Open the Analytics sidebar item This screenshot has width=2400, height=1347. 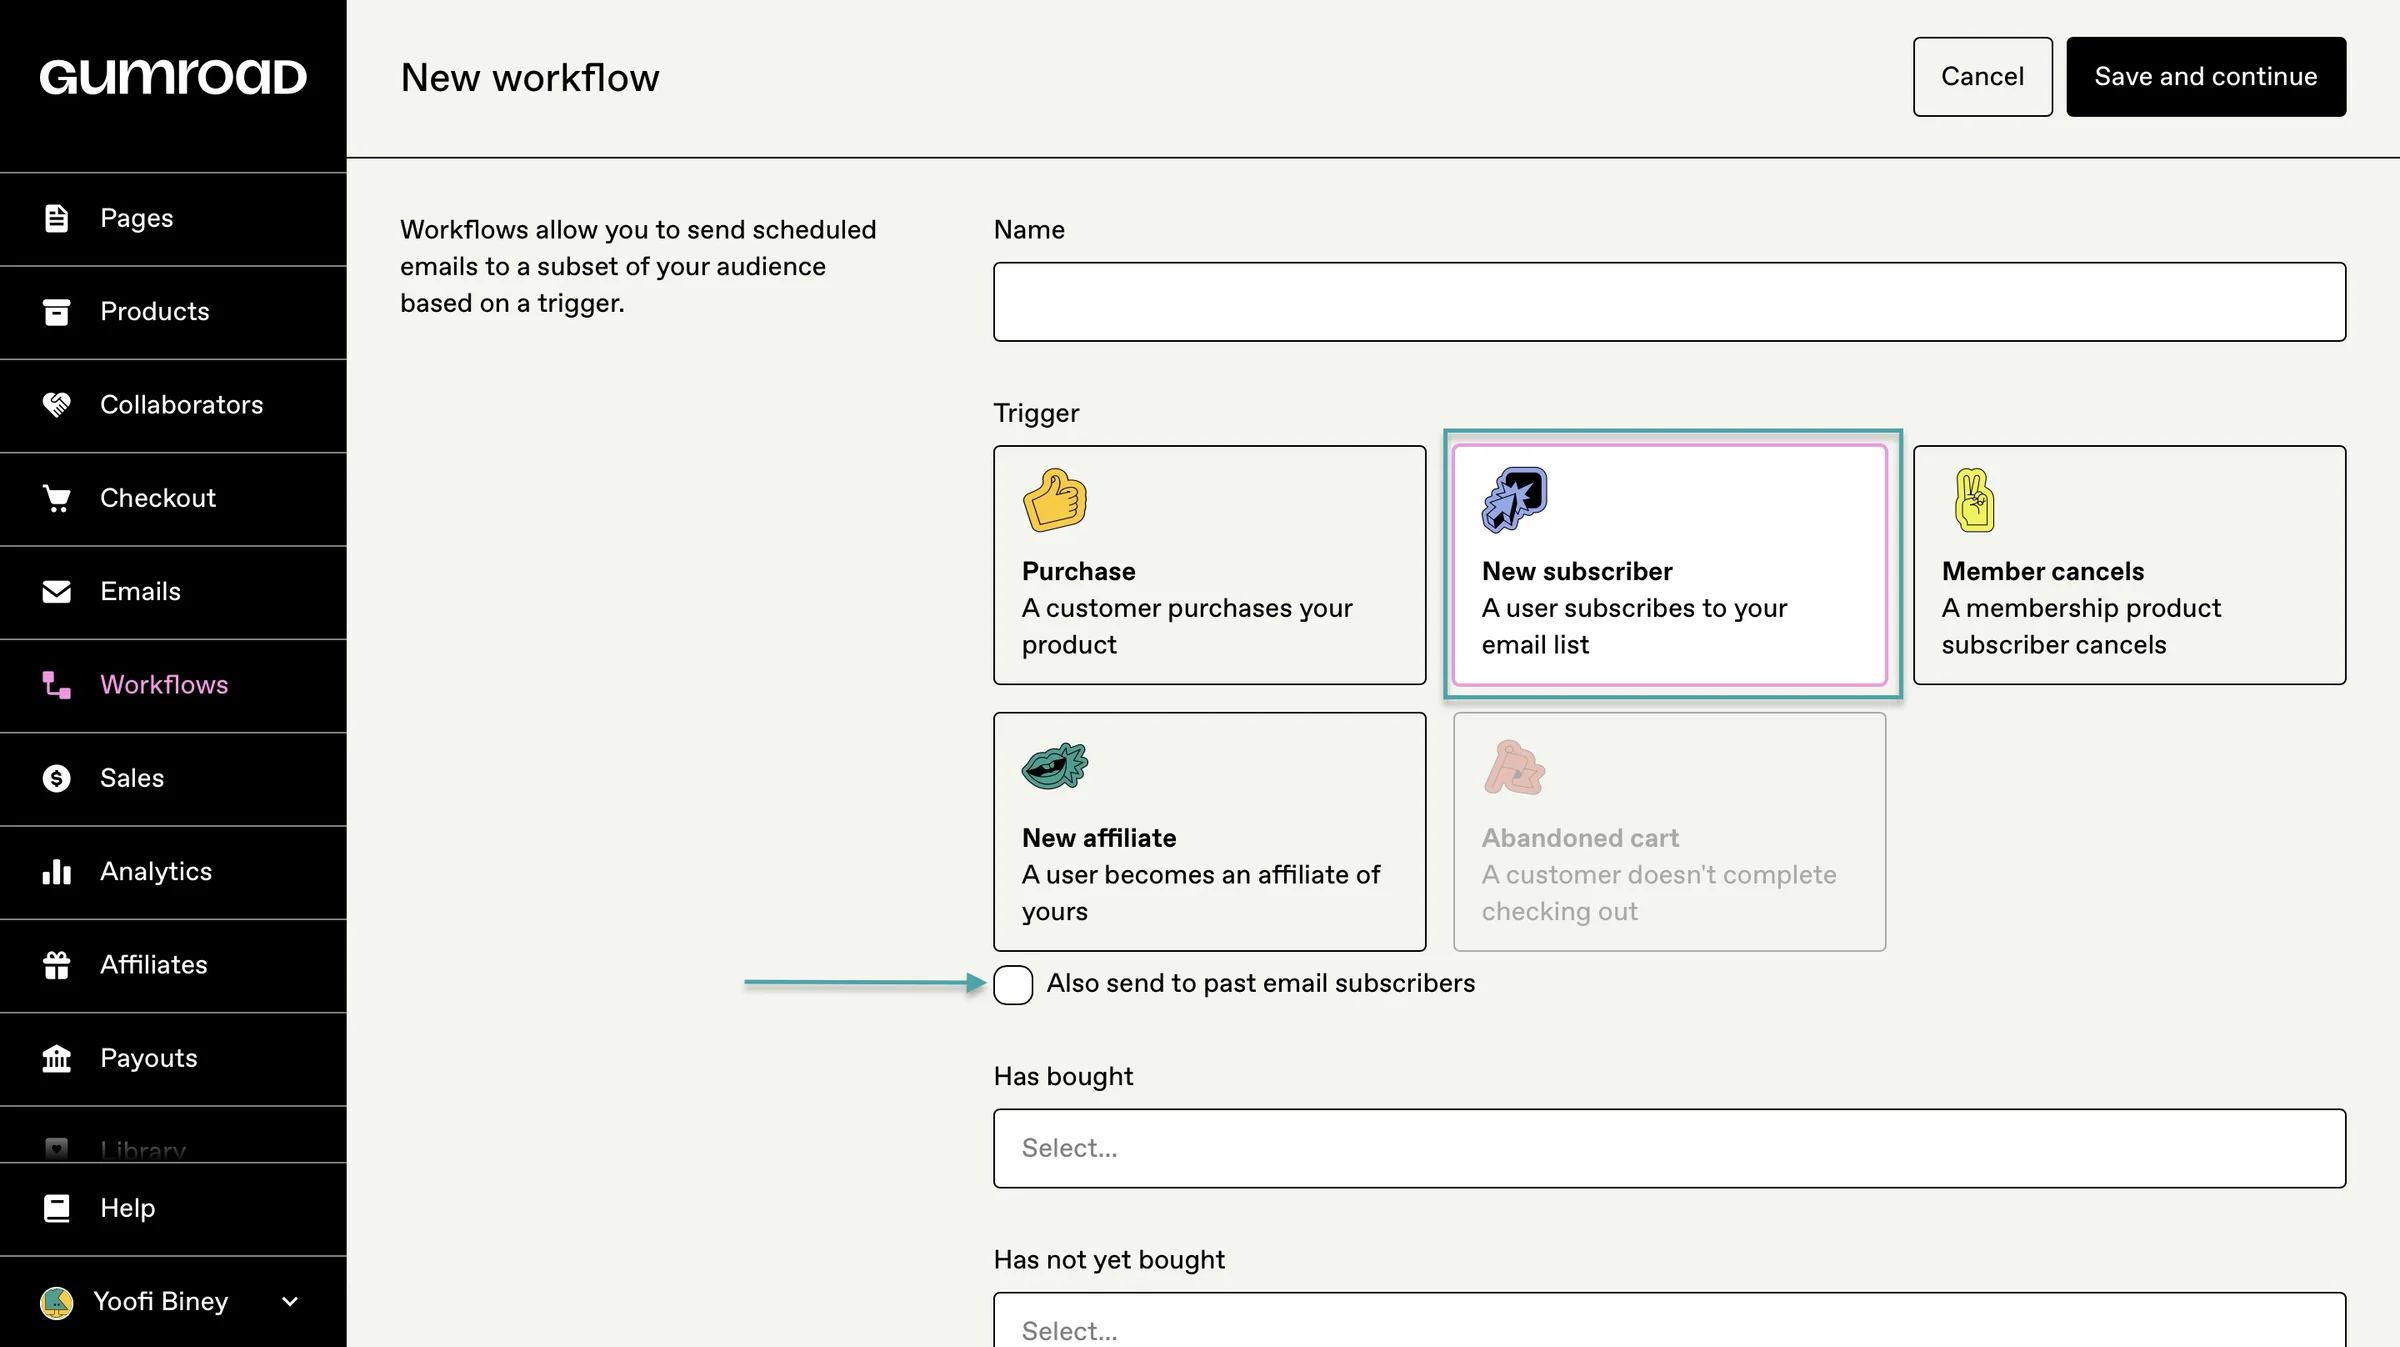[173, 872]
